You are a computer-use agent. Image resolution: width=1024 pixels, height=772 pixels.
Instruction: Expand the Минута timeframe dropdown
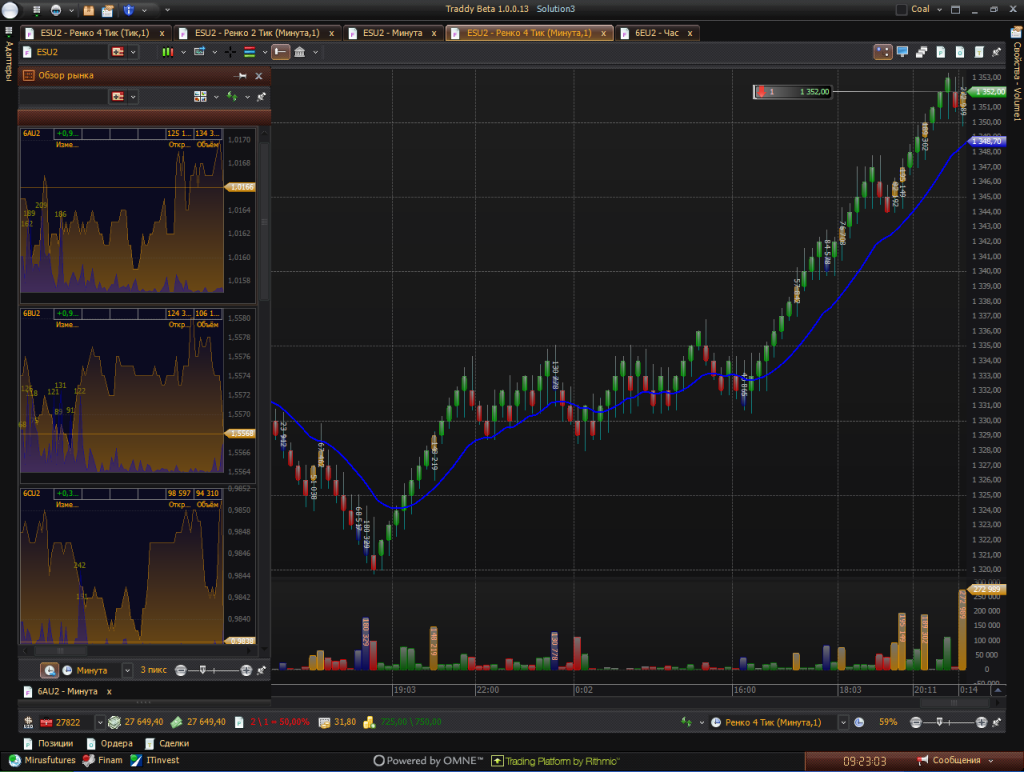click(x=127, y=670)
